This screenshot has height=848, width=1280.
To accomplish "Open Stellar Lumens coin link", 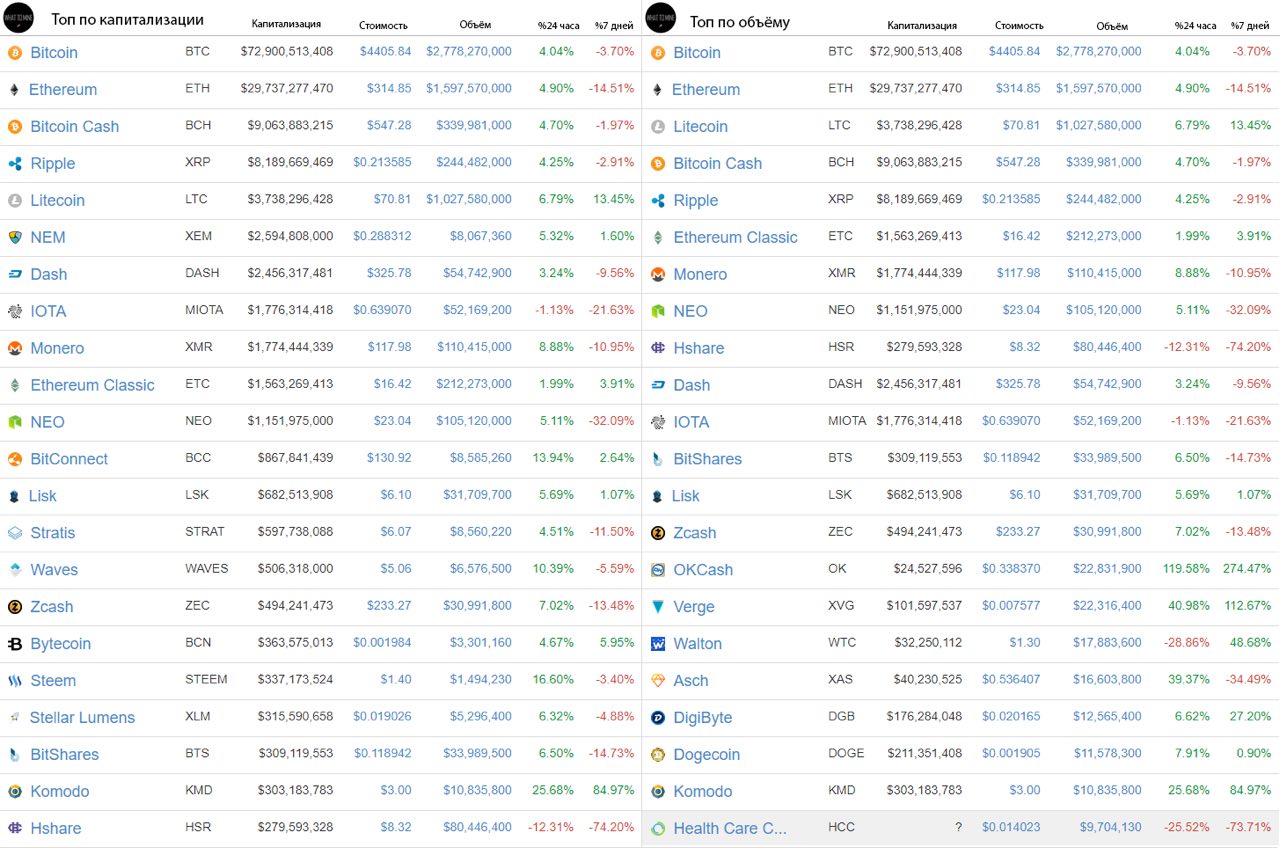I will tap(82, 718).
